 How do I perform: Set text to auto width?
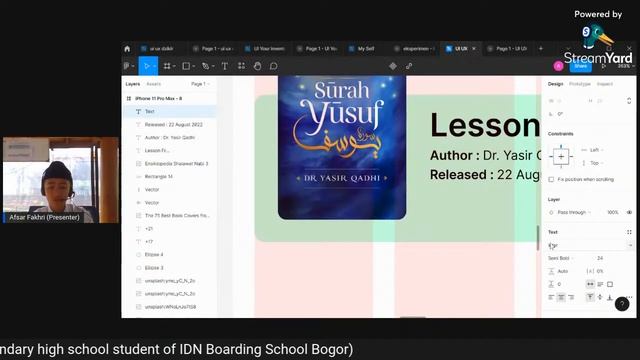(x=590, y=284)
